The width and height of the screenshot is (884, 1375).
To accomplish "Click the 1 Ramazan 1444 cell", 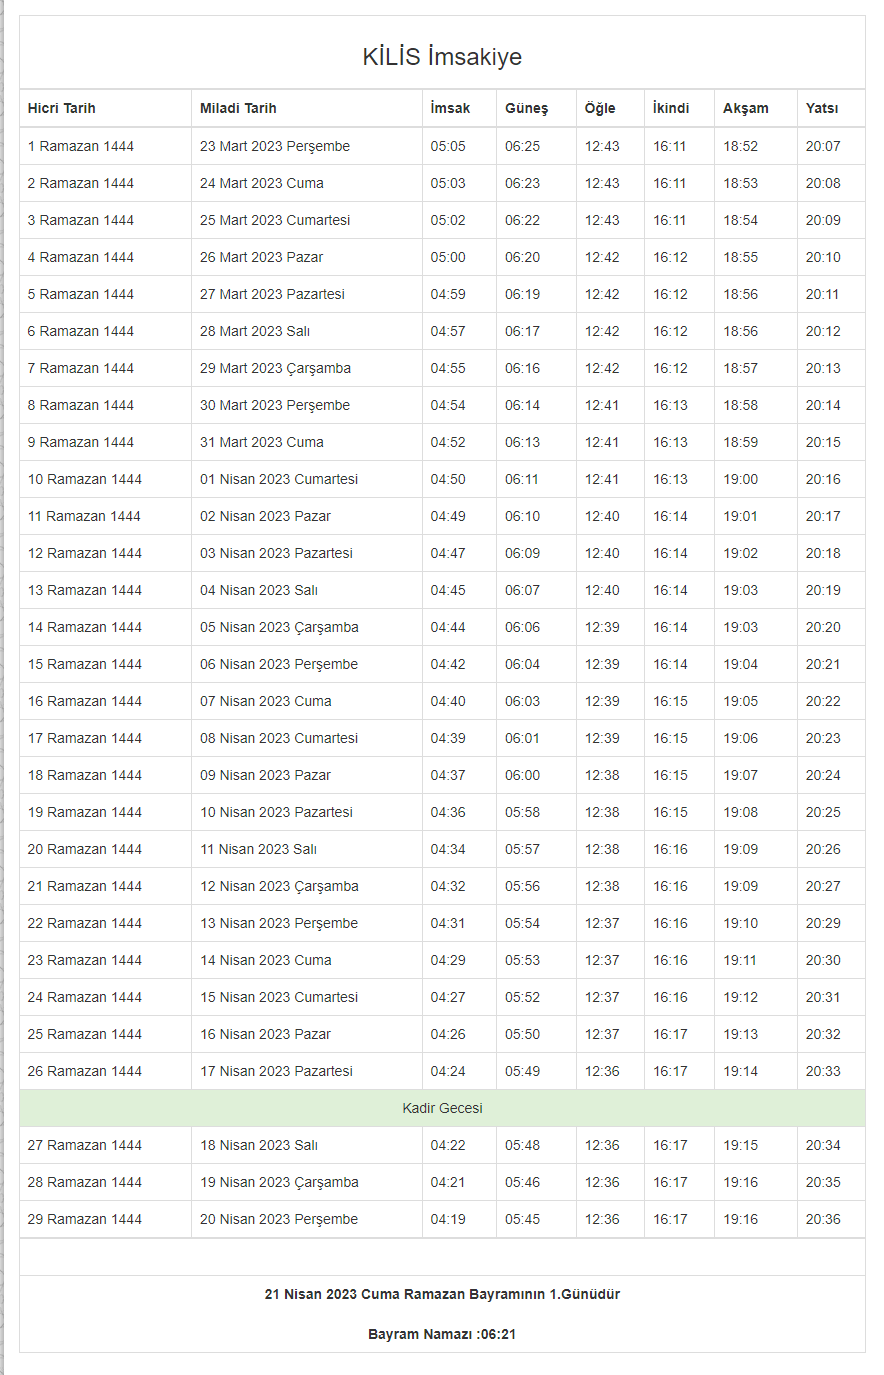I will [81, 146].
